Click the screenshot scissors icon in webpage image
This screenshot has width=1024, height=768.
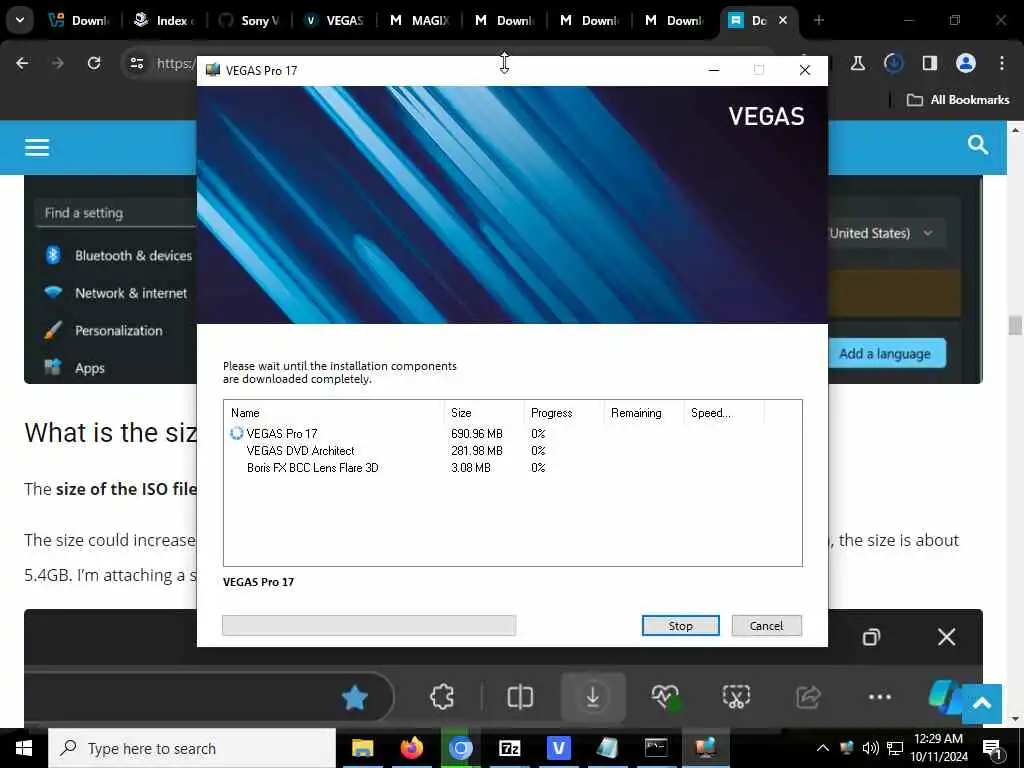(x=736, y=697)
